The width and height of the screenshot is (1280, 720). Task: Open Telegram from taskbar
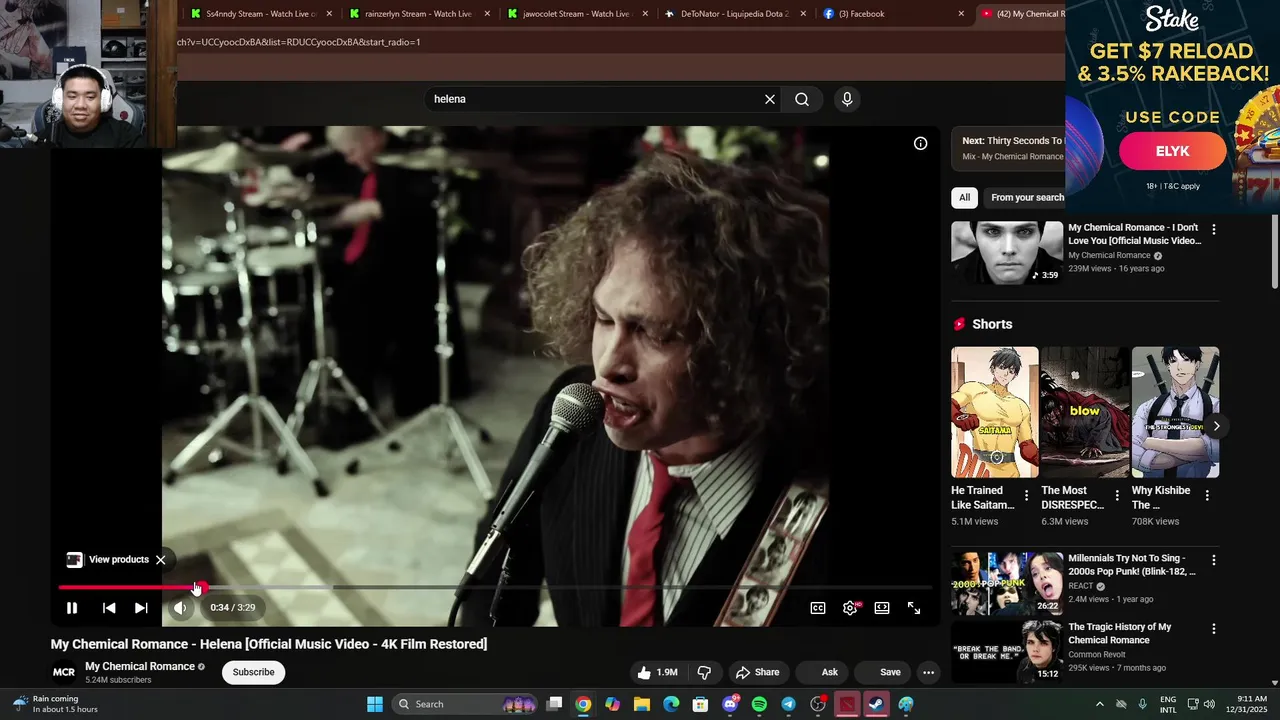click(788, 704)
